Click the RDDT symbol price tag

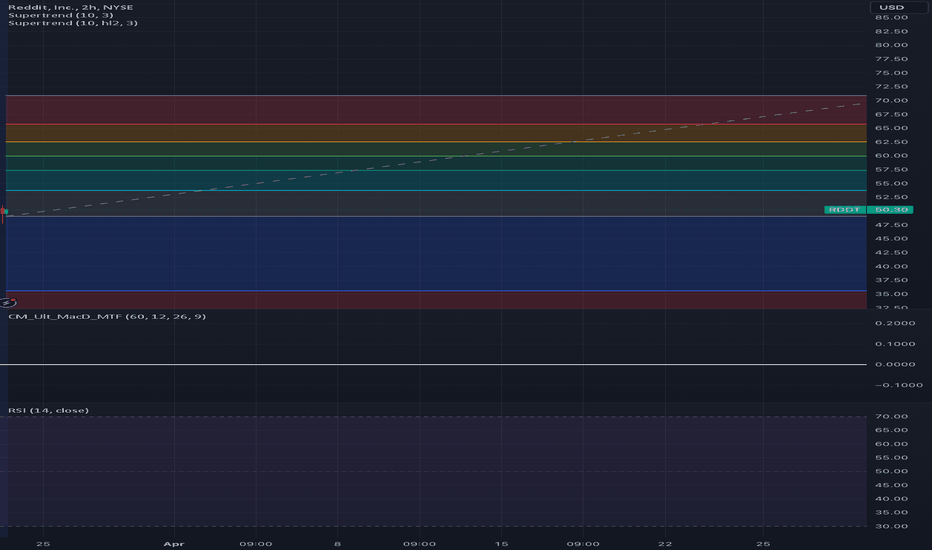click(x=845, y=209)
